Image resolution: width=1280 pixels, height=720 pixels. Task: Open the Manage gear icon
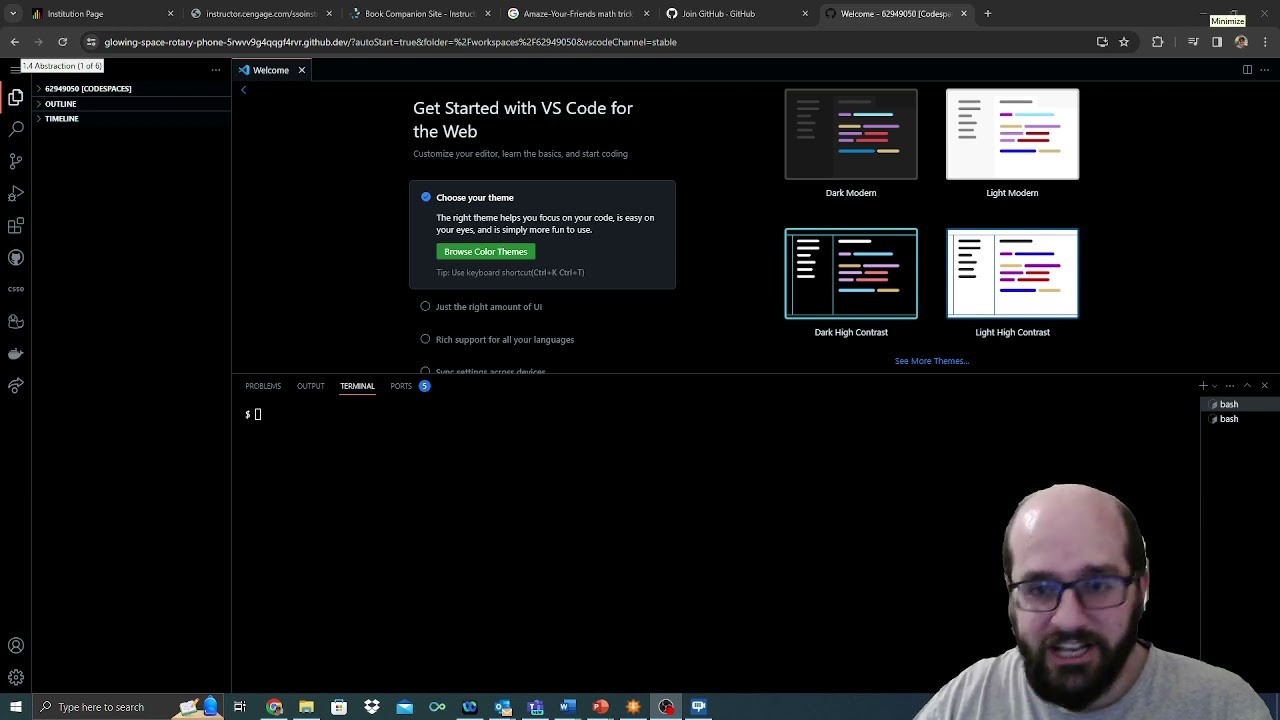15,678
